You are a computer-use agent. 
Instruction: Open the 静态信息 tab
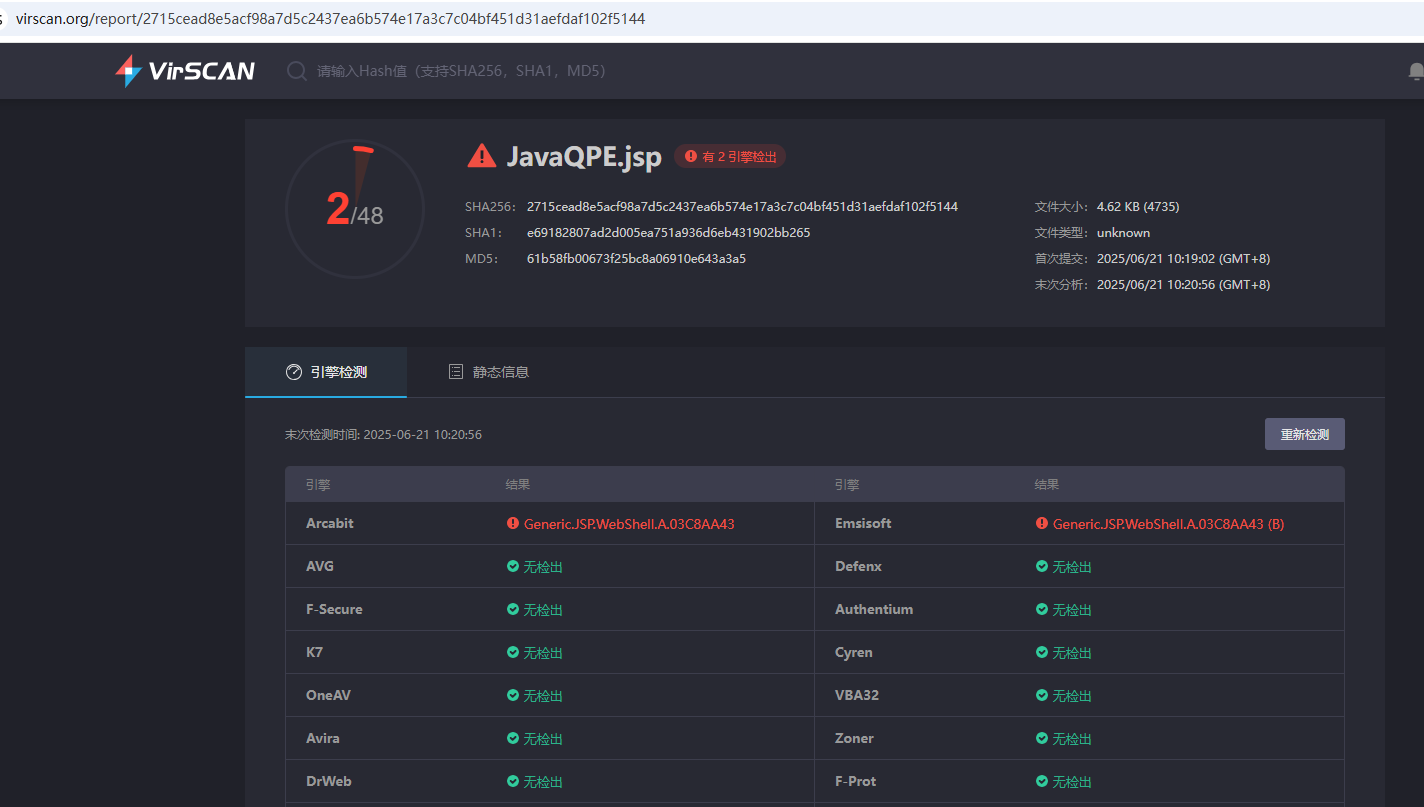click(488, 372)
